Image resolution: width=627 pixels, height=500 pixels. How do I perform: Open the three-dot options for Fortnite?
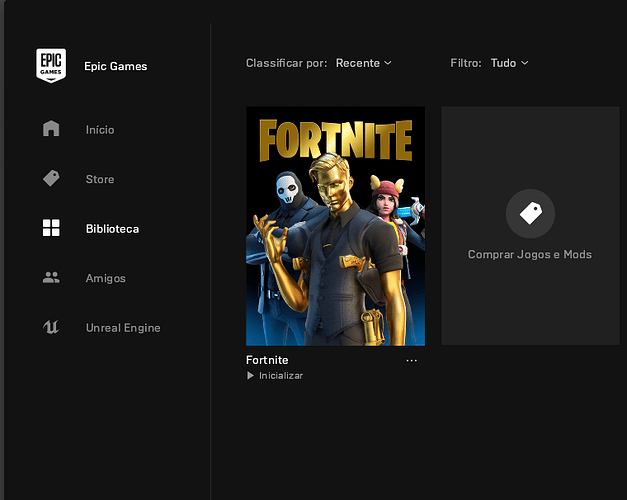click(x=412, y=361)
